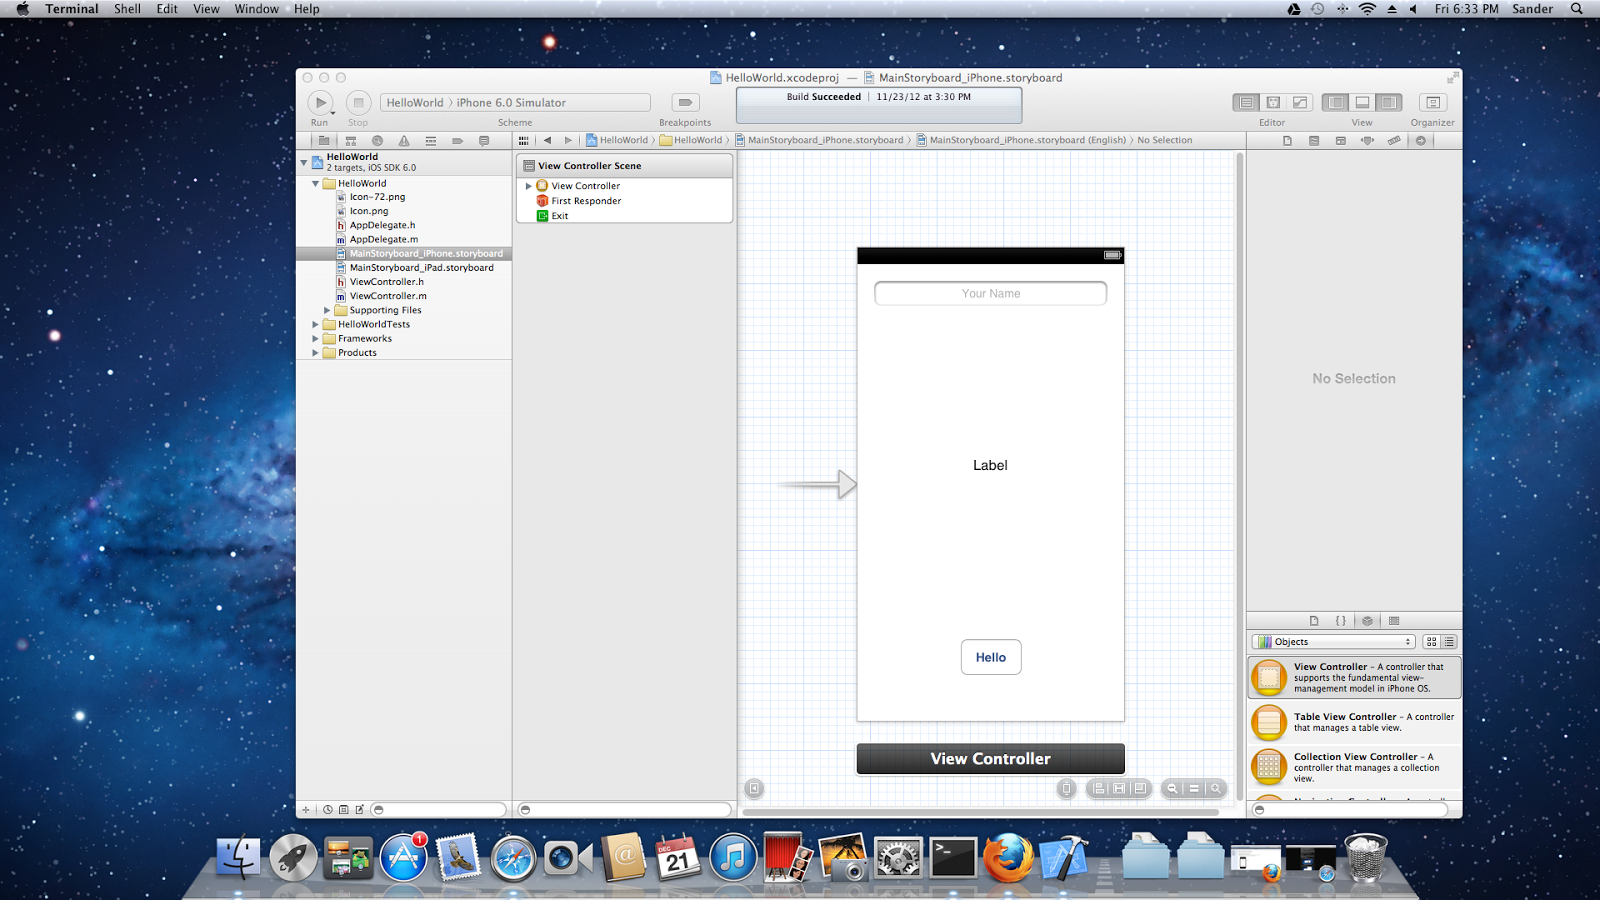Viewport: 1600px width, 900px height.
Task: Show the File Template library
Action: [1314, 621]
